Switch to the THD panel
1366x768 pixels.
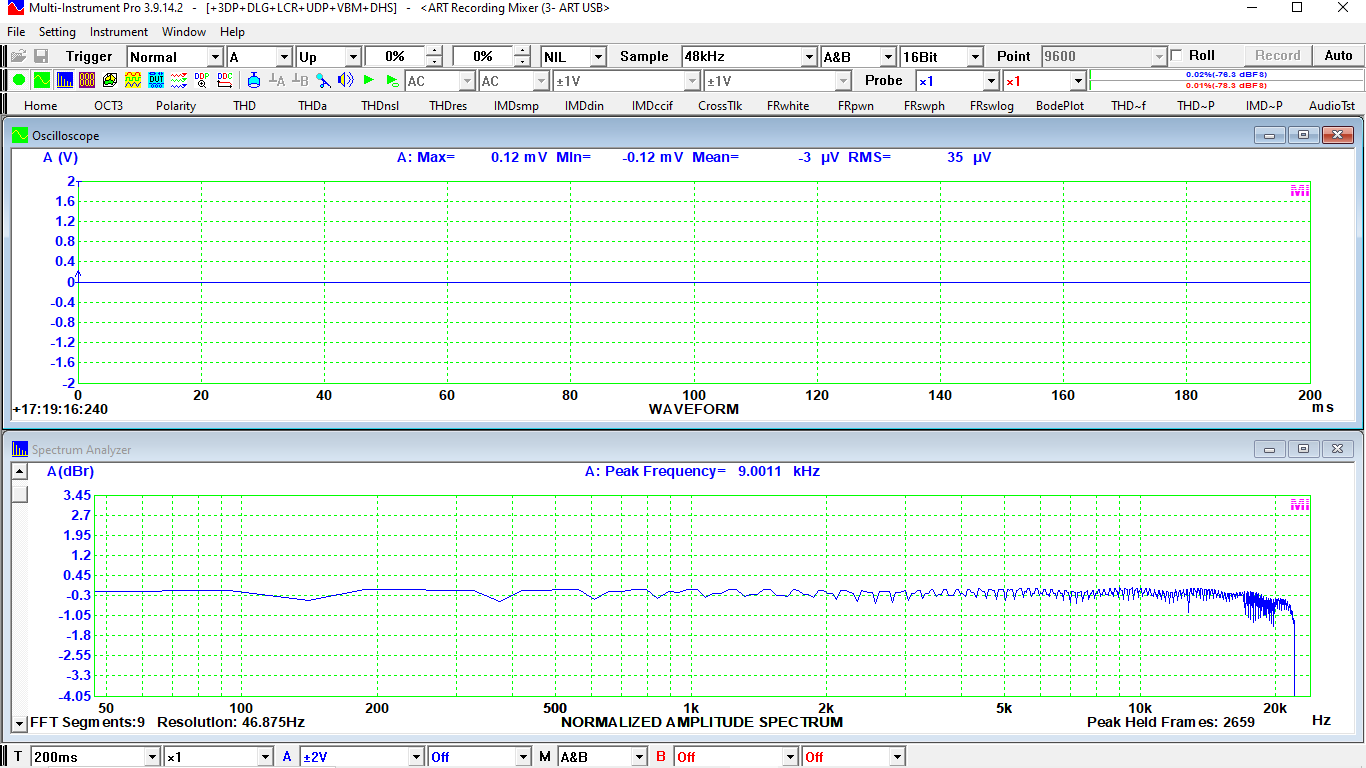244,104
